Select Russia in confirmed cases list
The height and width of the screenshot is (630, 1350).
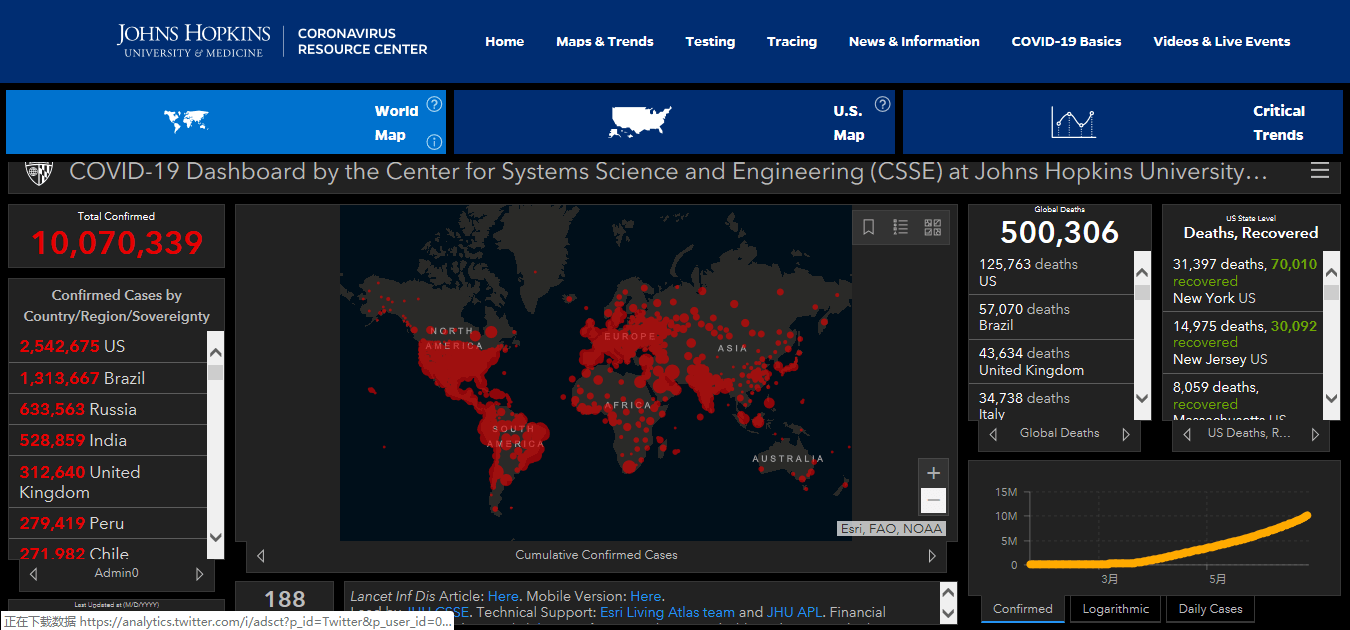[x=107, y=409]
